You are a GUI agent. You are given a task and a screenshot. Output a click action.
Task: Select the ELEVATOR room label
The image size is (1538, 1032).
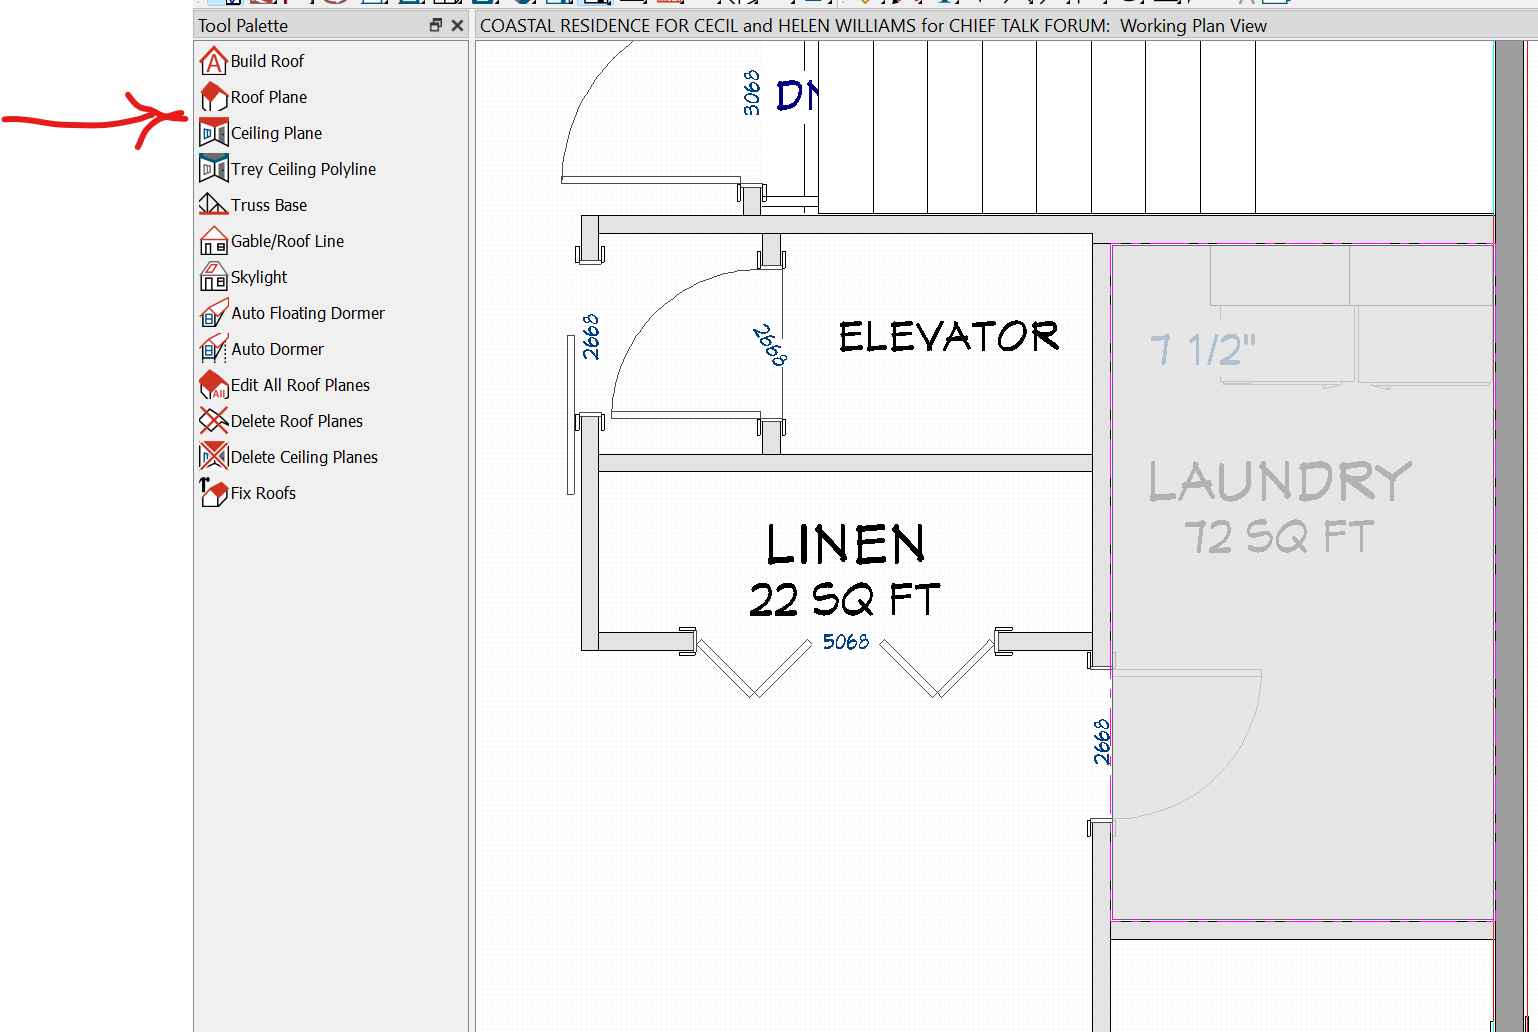(948, 337)
